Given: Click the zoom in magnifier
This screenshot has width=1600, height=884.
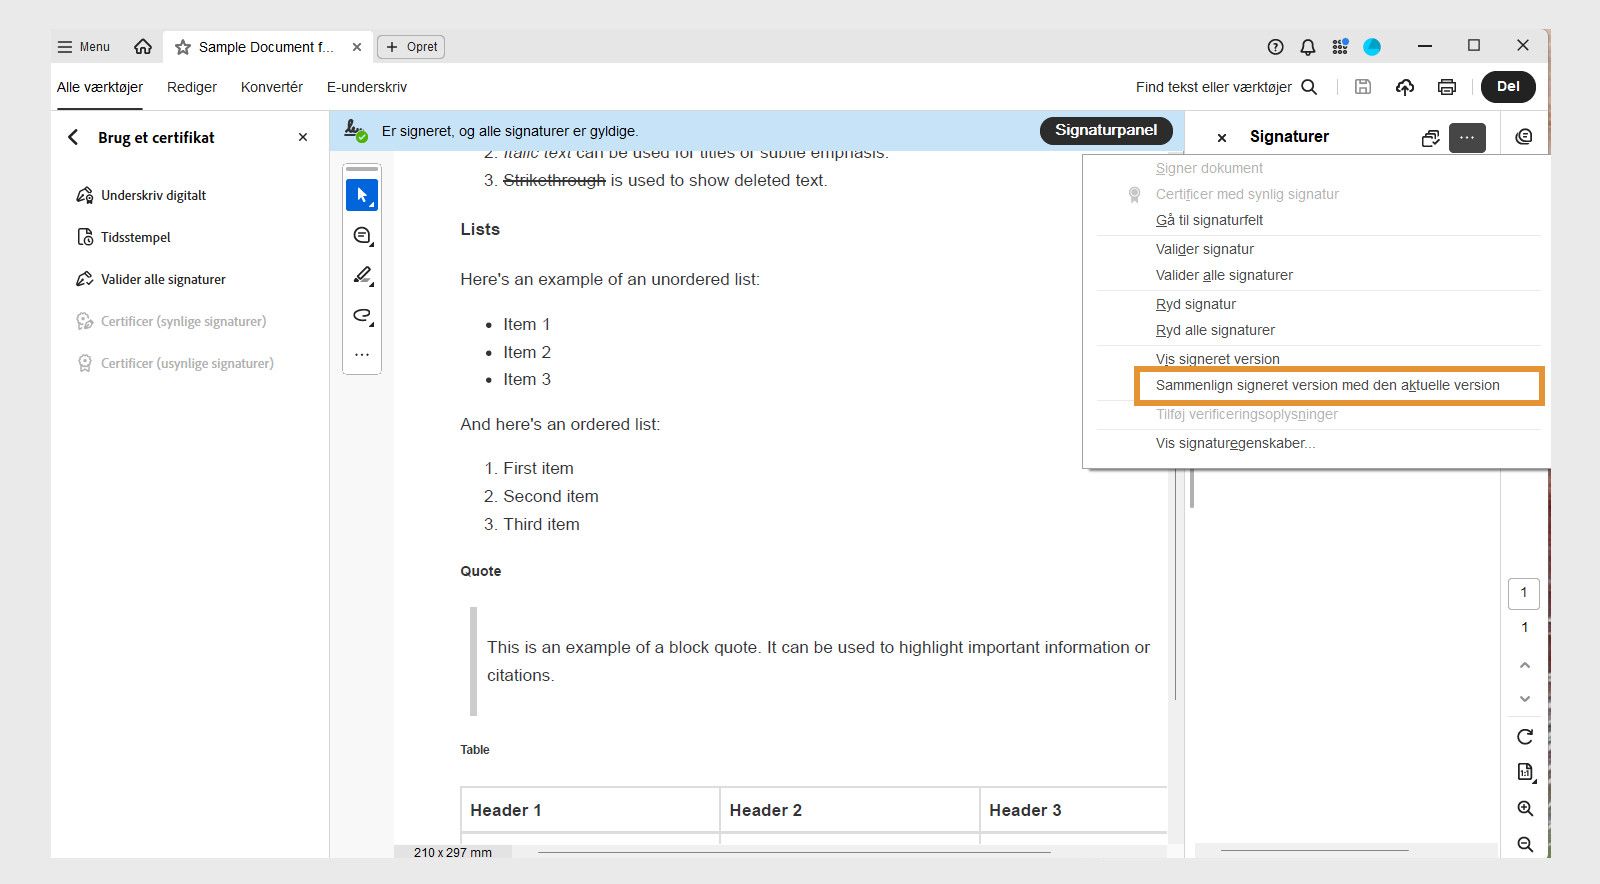Looking at the screenshot, I should (x=1525, y=808).
